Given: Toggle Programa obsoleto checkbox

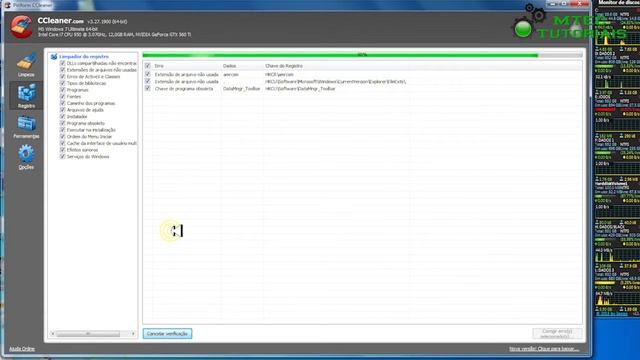Looking at the screenshot, I should (62, 123).
